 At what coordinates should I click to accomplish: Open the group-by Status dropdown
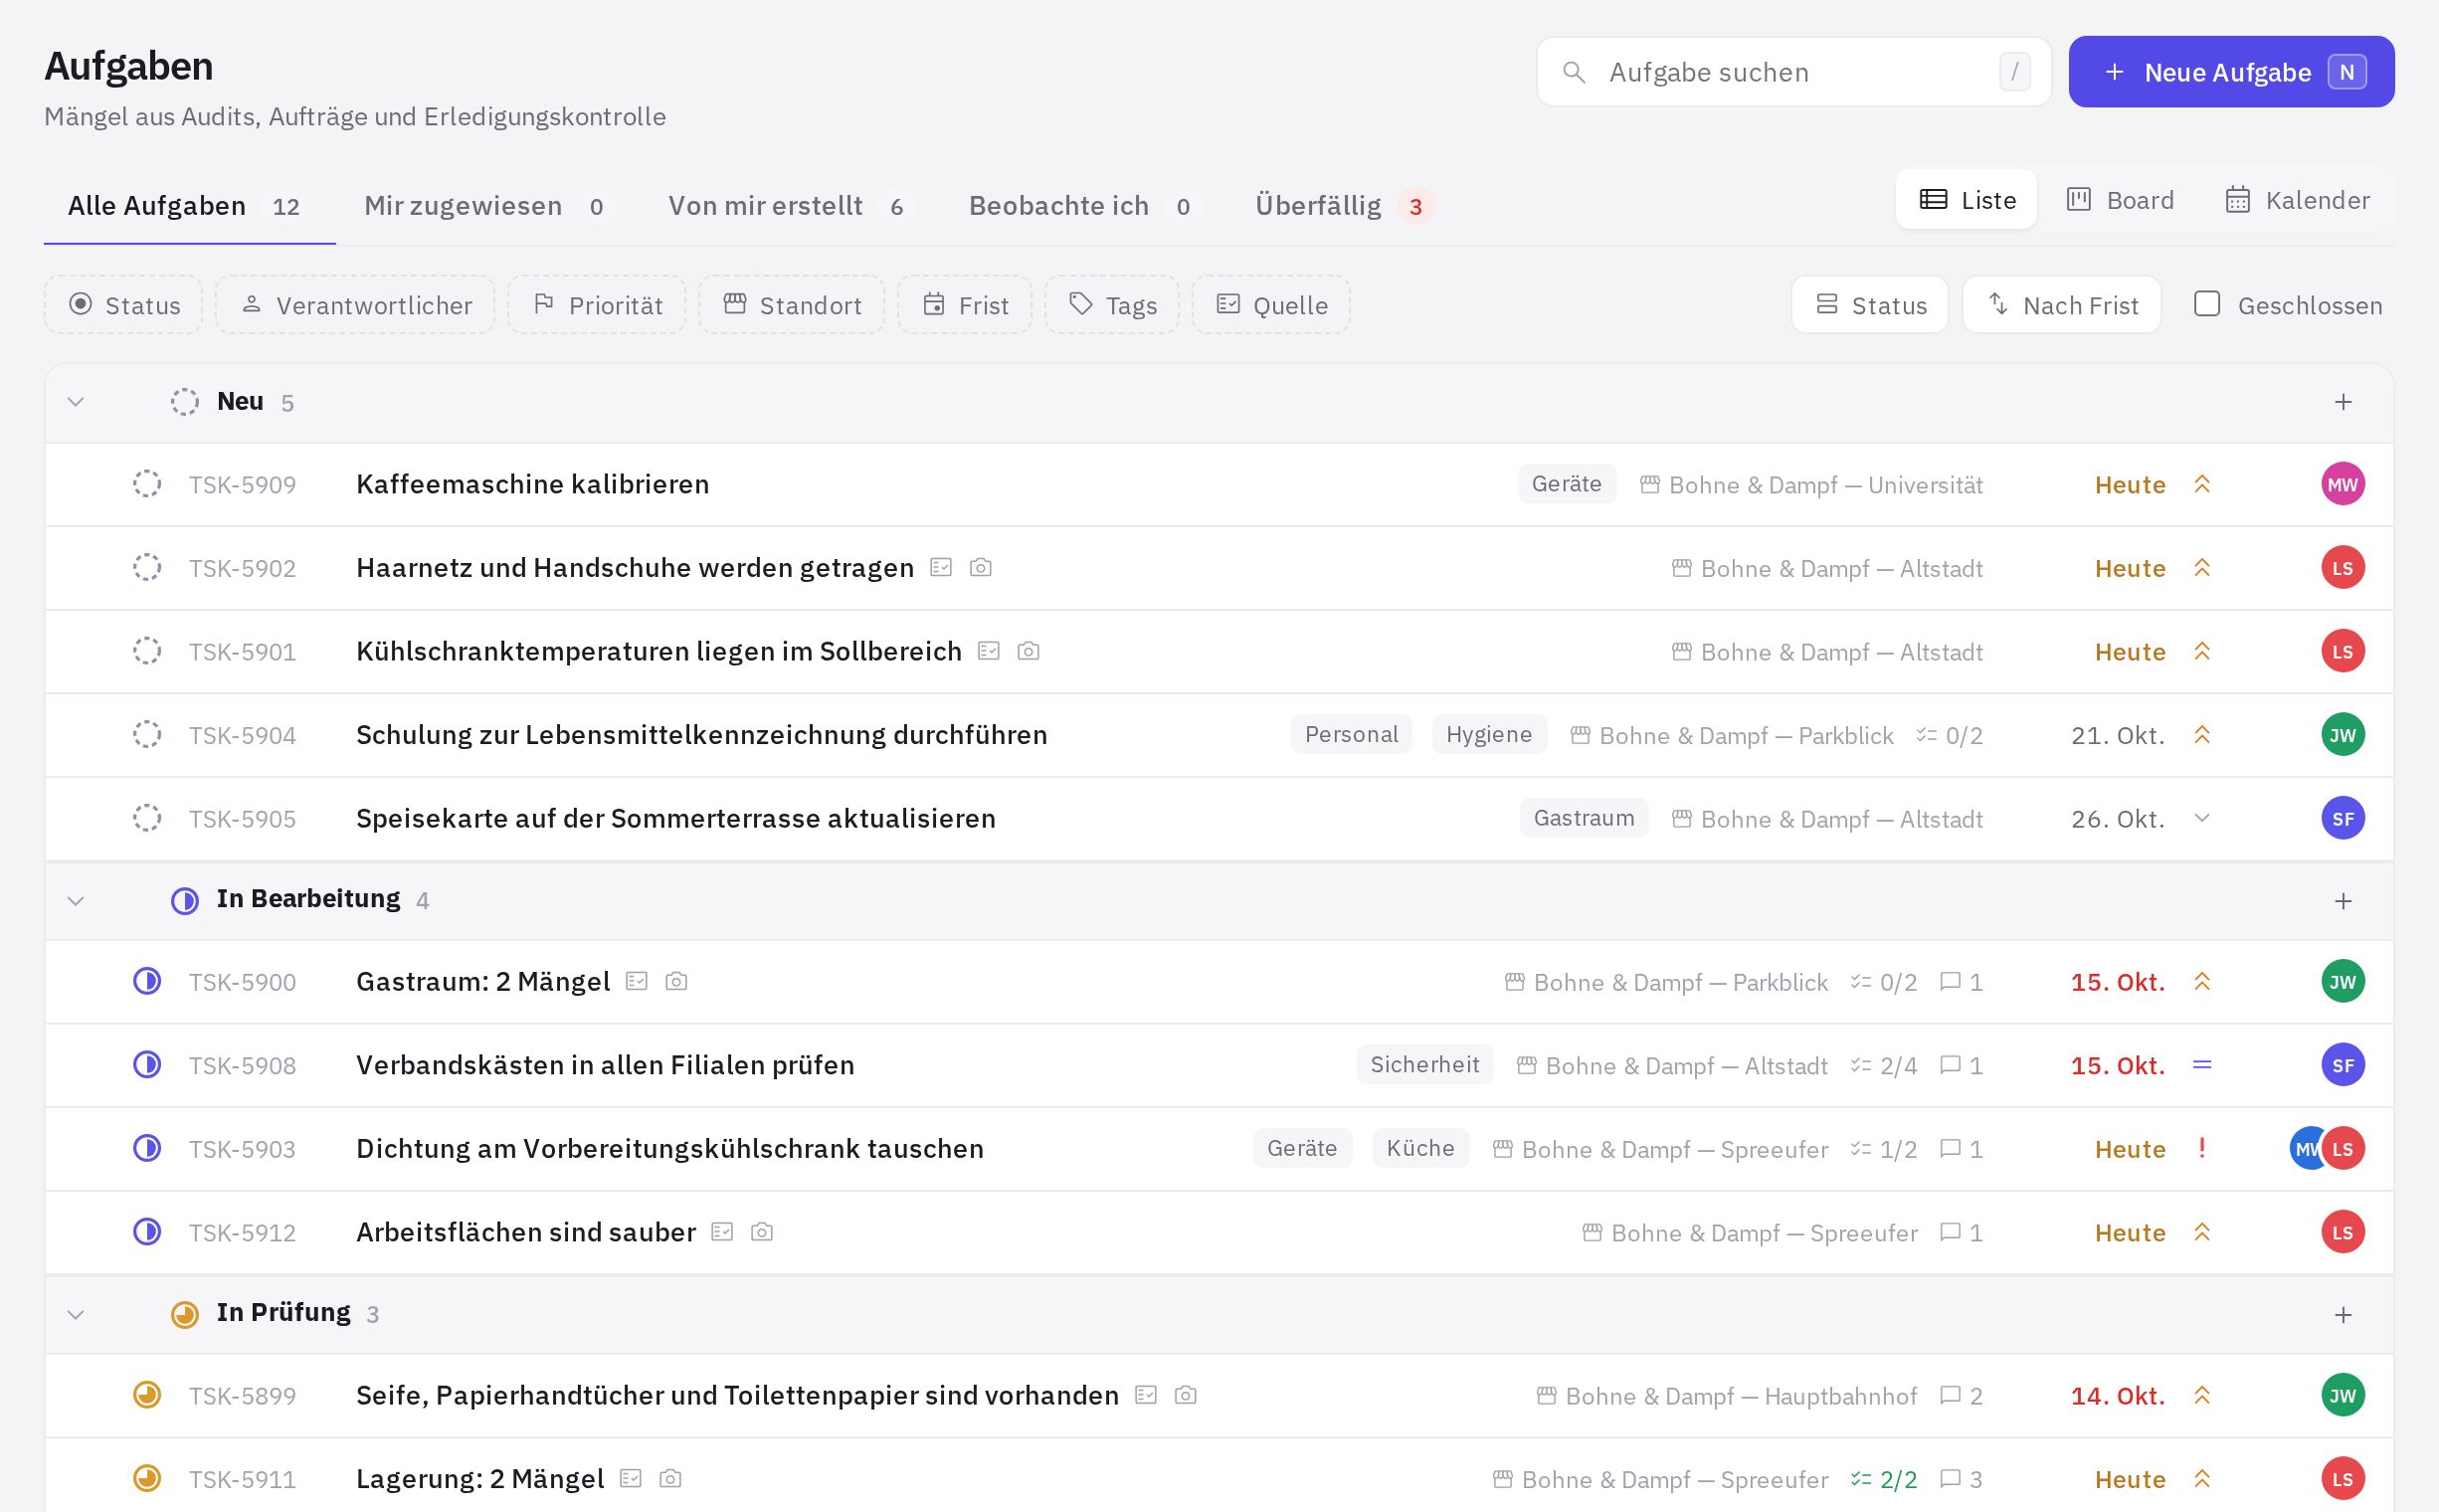1870,305
